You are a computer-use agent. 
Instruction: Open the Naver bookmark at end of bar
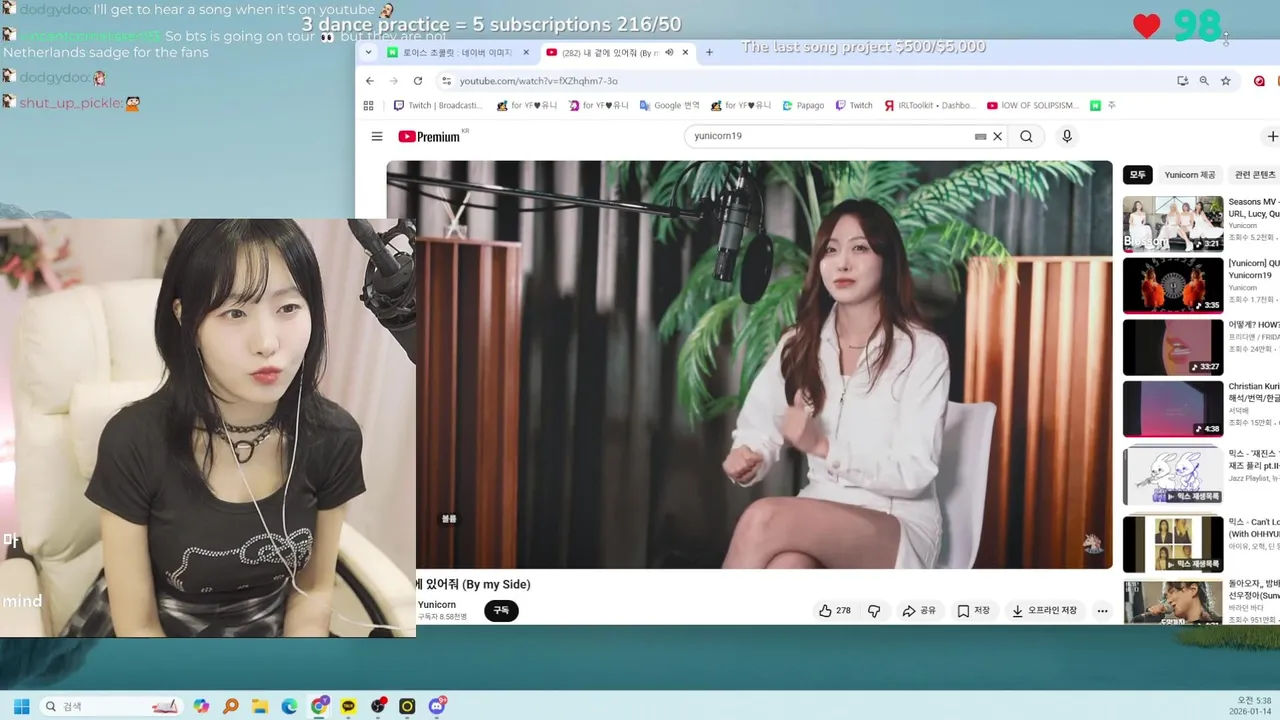(x=1102, y=105)
